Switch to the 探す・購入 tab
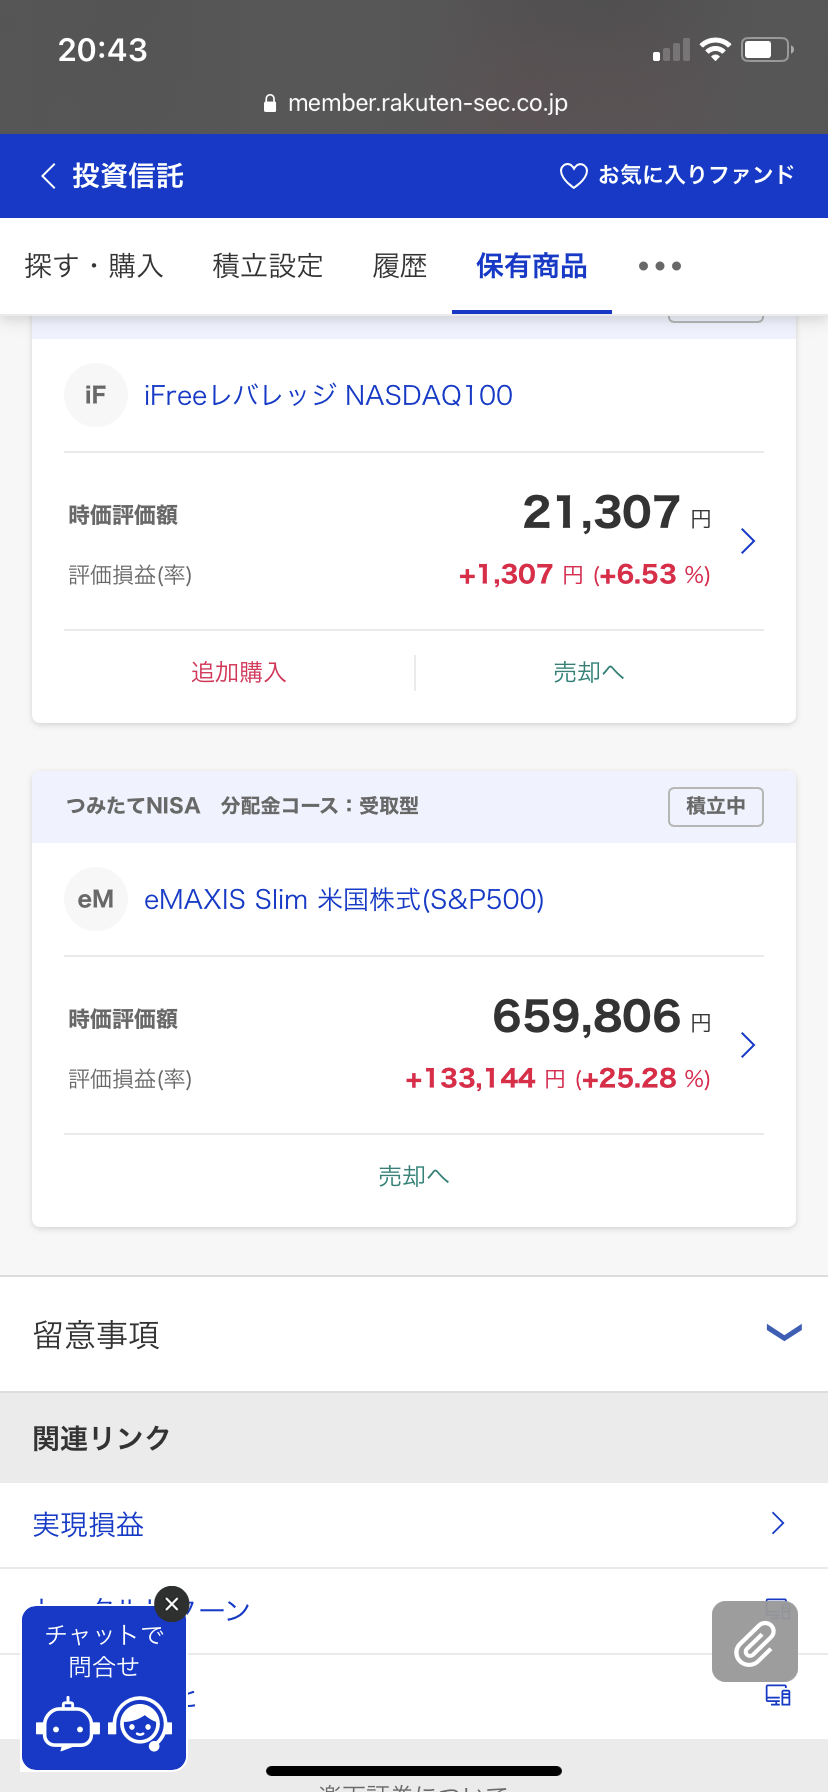The height and width of the screenshot is (1792, 828). point(94,266)
